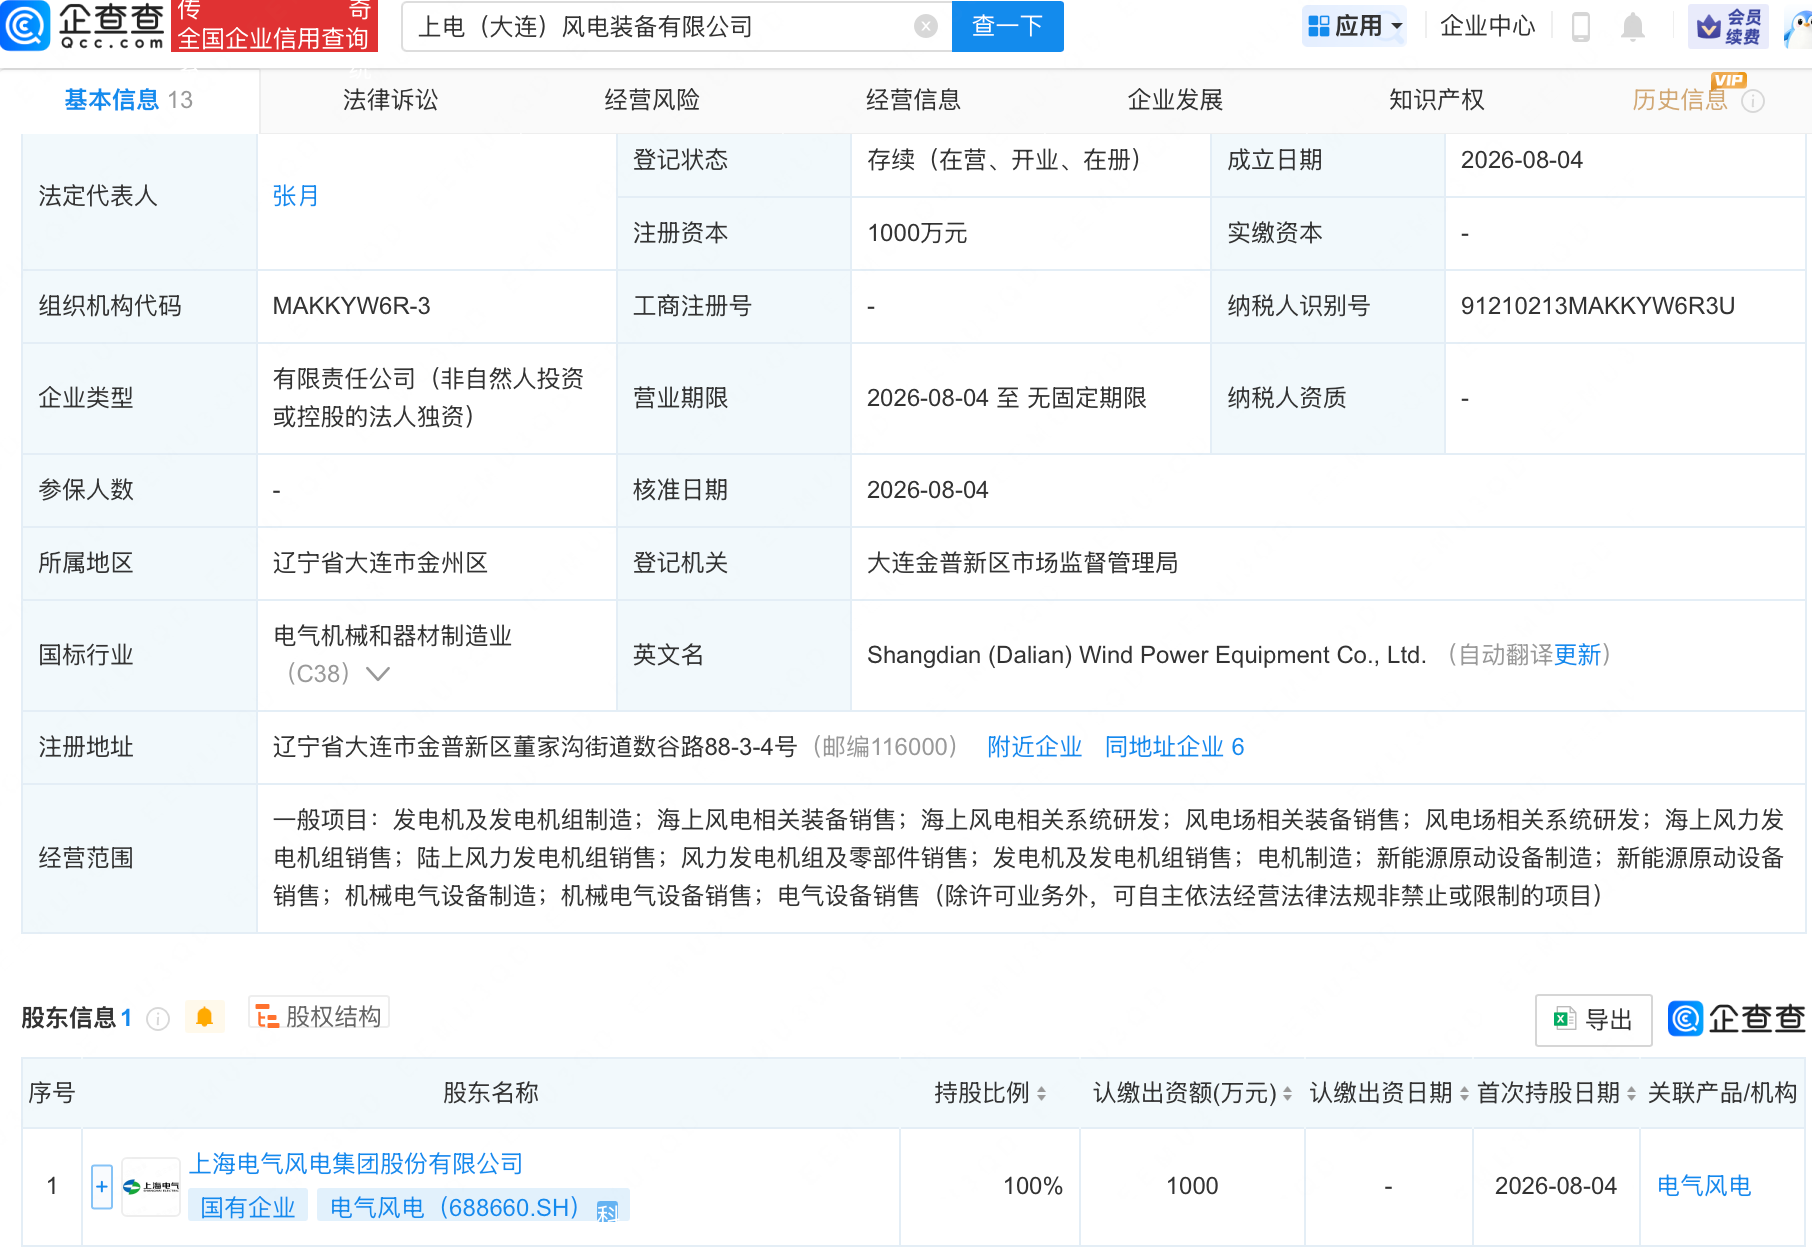Image resolution: width=1812 pixels, height=1248 pixels.
Task: Open 同地址企业 6 link
Action: tap(1174, 747)
